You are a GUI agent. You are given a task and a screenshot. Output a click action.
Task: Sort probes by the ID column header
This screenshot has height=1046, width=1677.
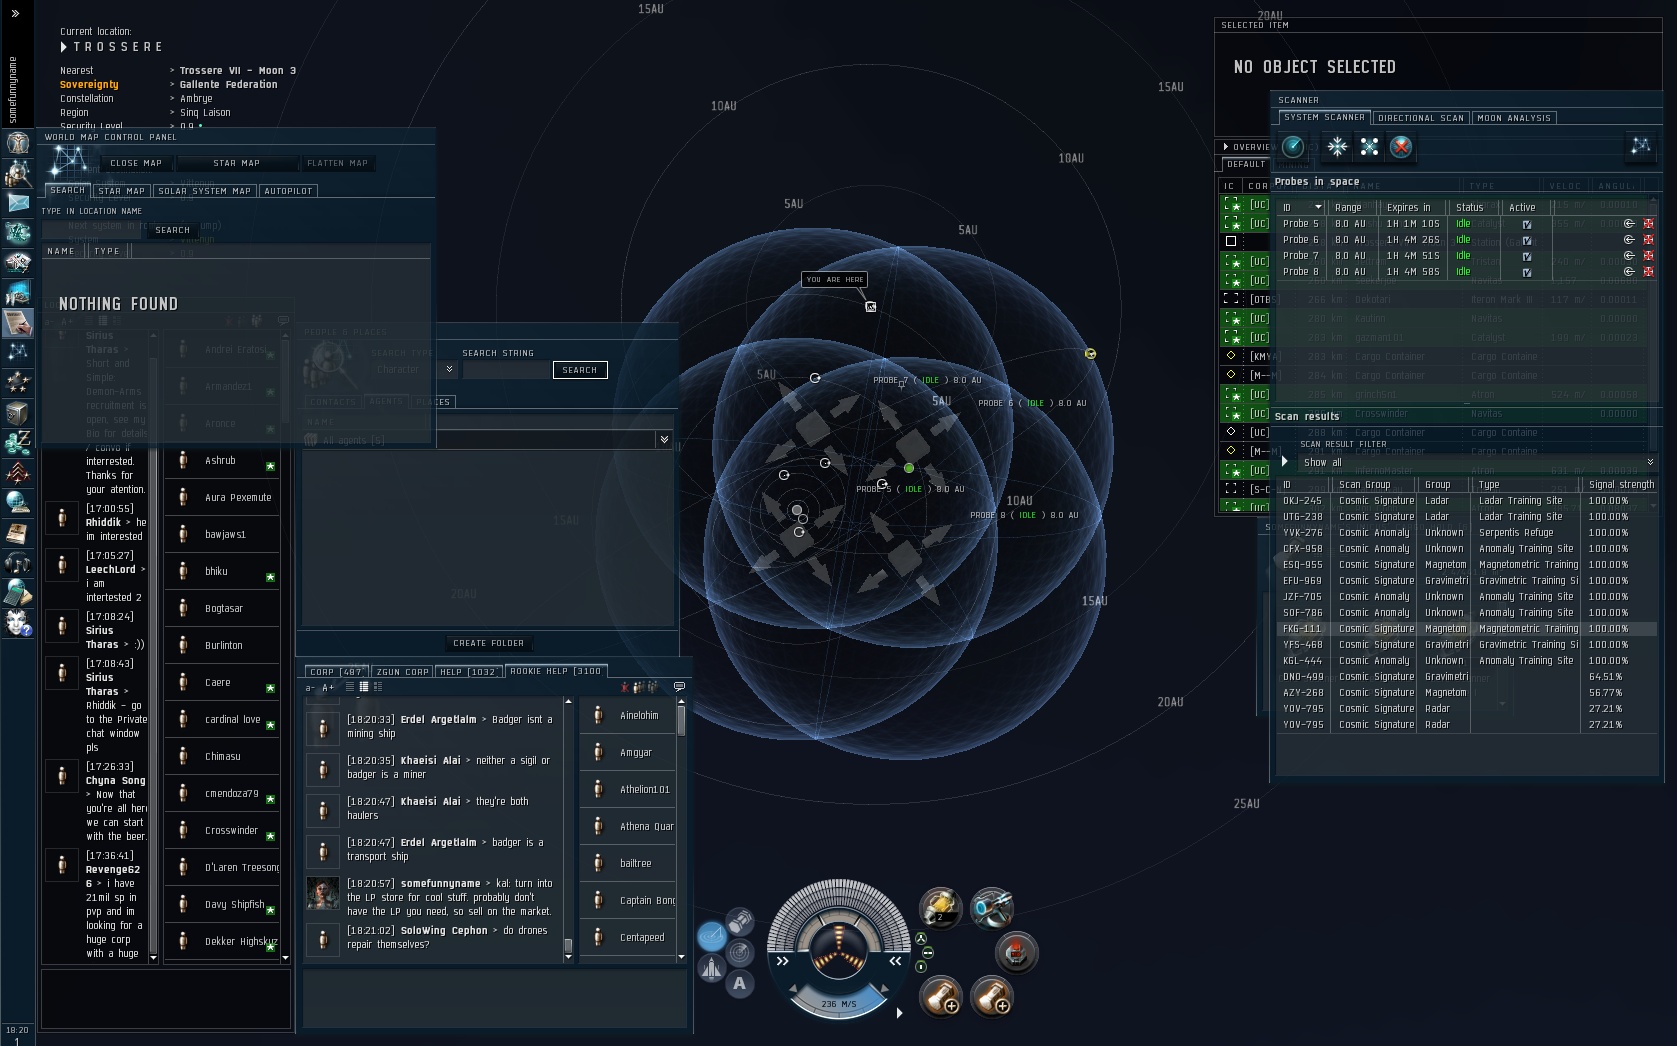[1303, 208]
